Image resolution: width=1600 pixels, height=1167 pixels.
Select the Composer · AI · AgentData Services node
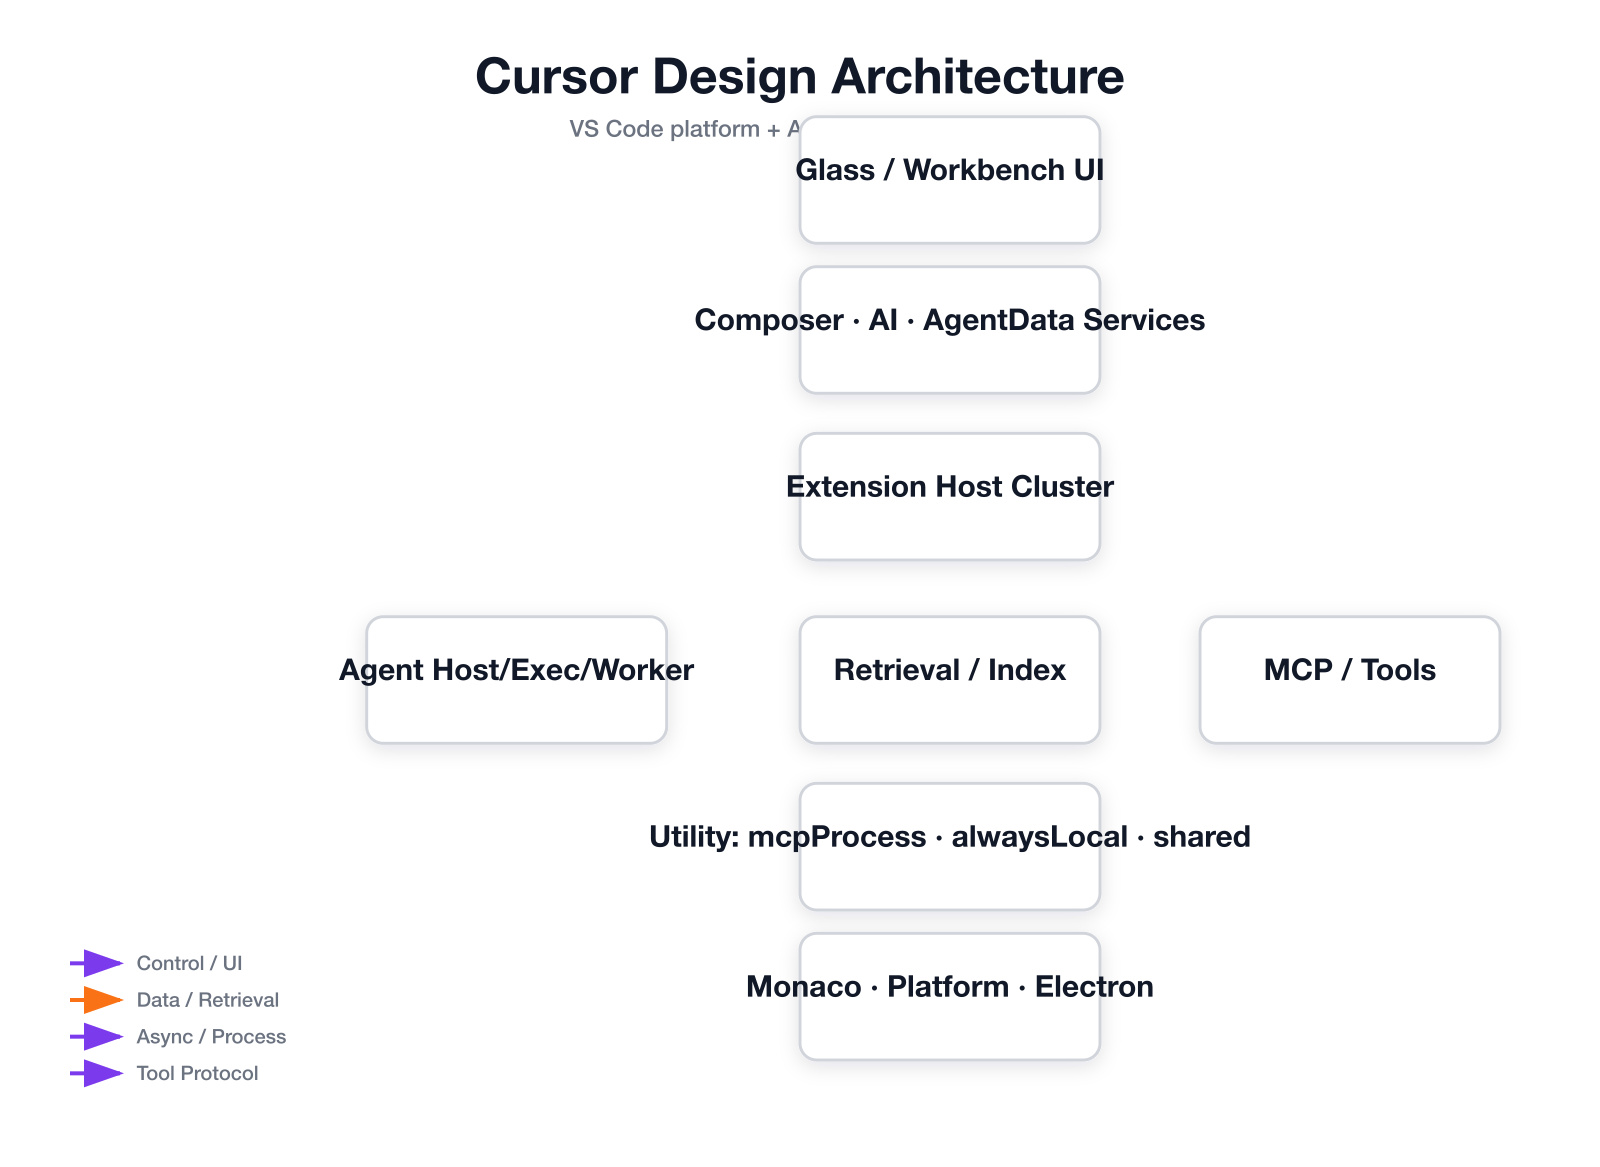tap(950, 330)
